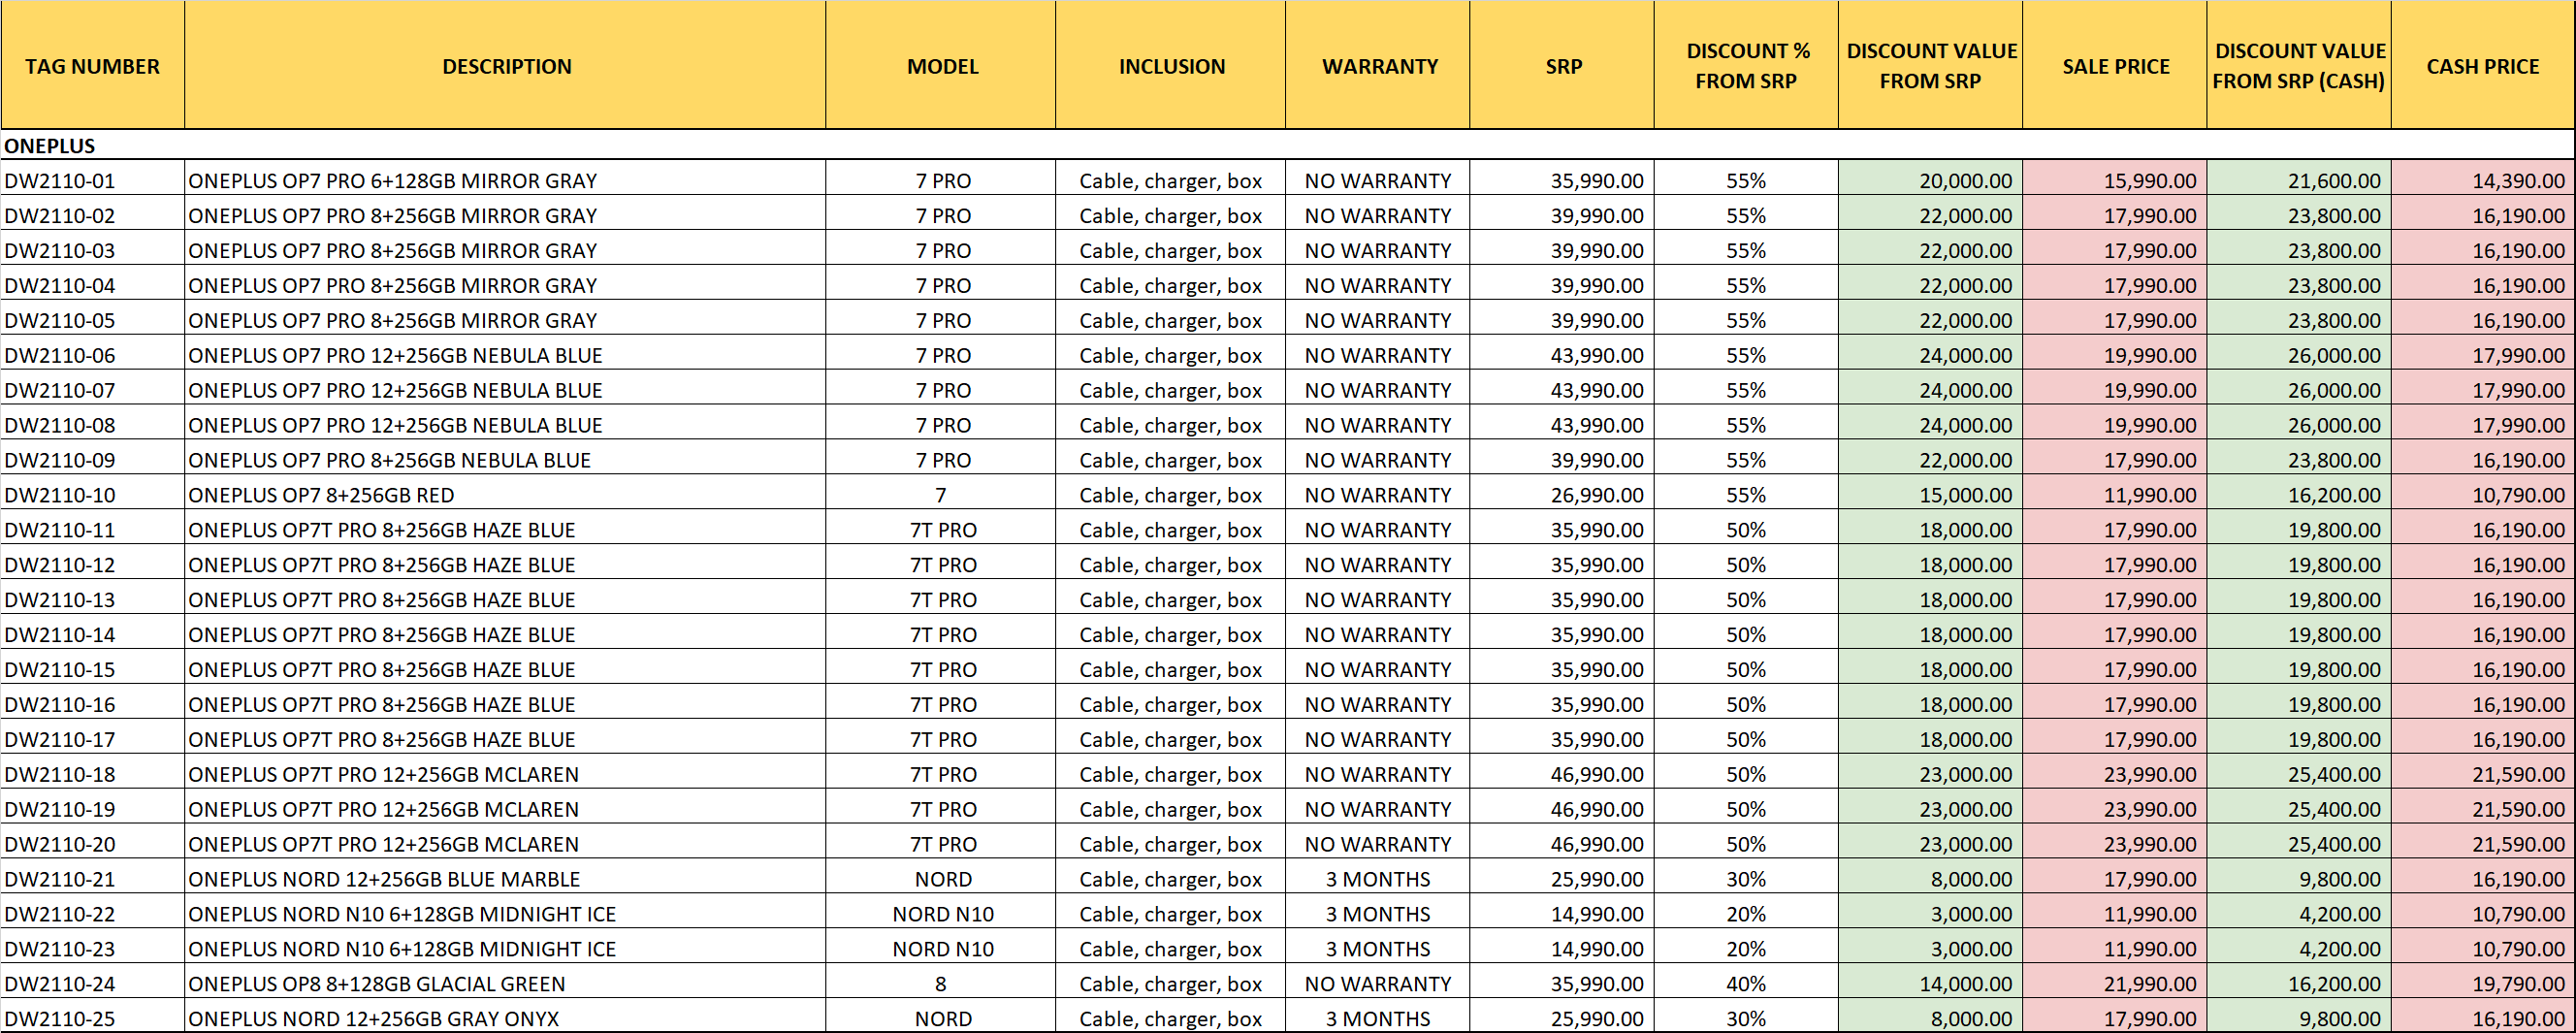Click description OP7 PRO 8+256GB NEBULA BLUE
2576x1033 pixels.
click(x=505, y=460)
